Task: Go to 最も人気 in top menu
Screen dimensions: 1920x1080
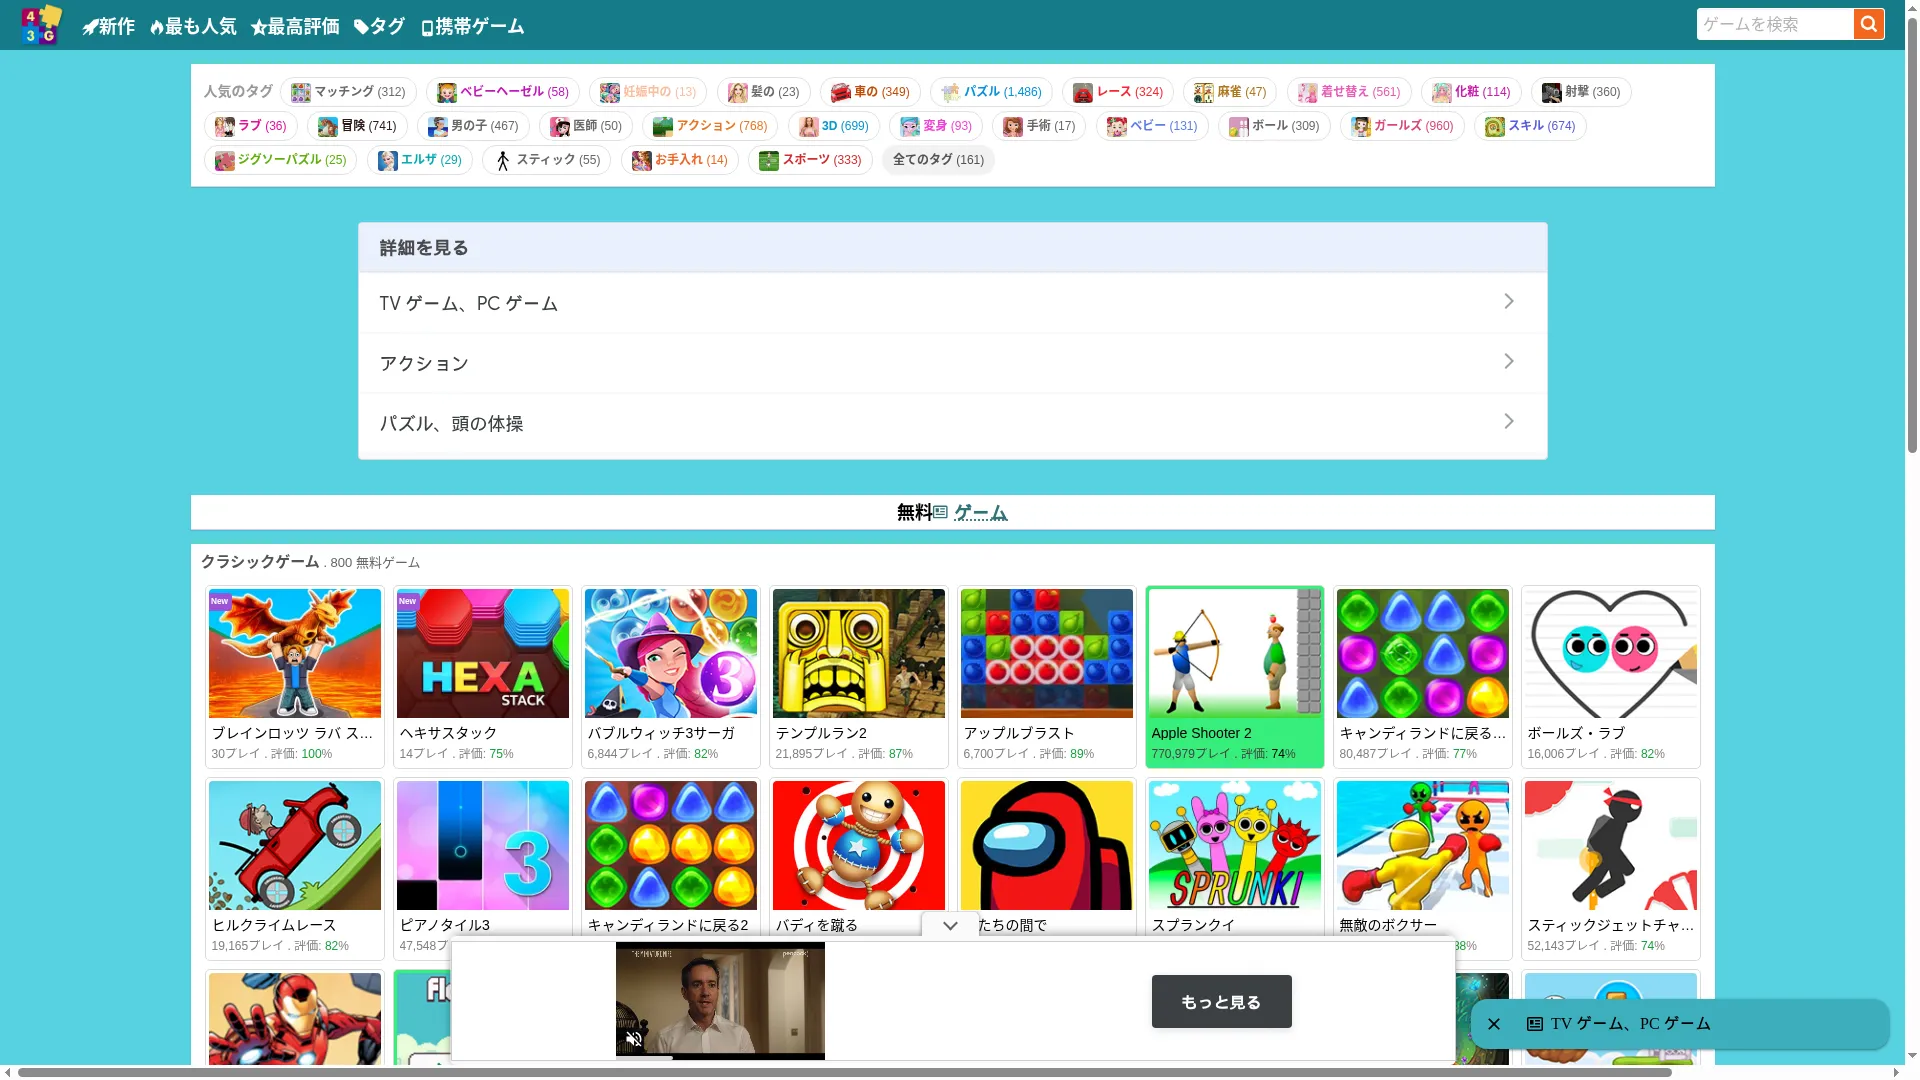Action: 192,26
